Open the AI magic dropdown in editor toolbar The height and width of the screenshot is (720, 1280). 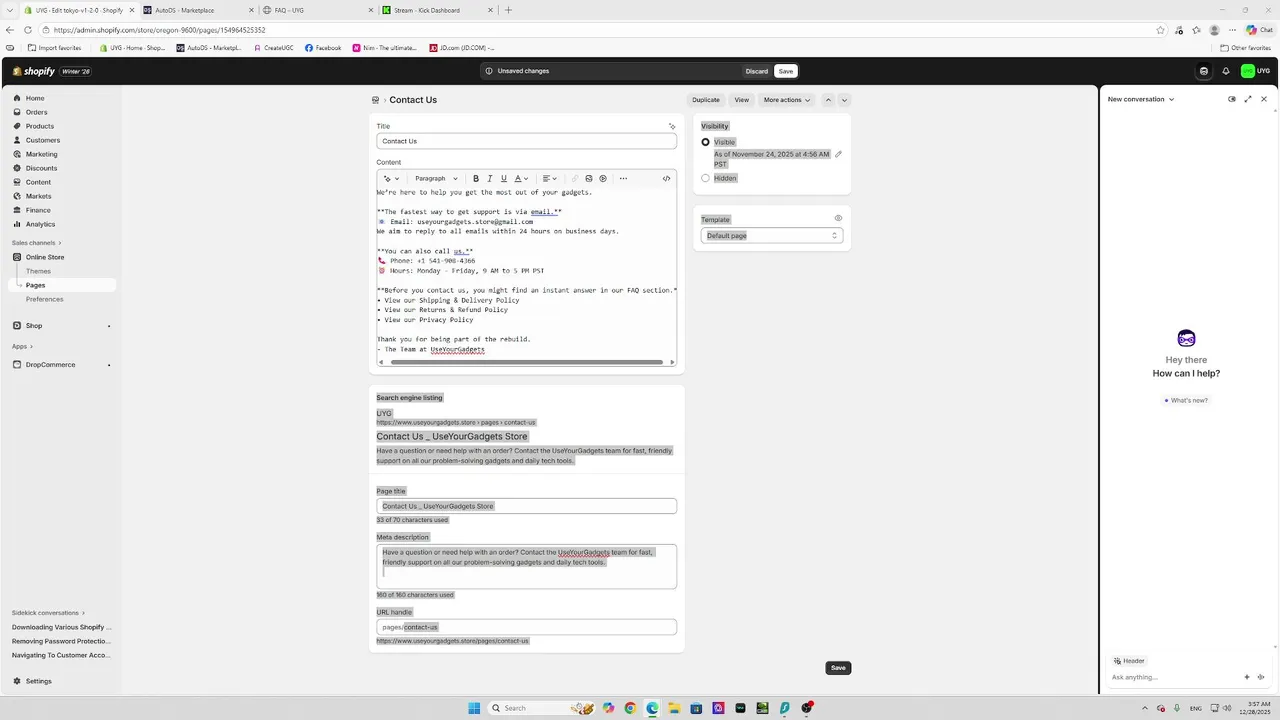tap(391, 179)
